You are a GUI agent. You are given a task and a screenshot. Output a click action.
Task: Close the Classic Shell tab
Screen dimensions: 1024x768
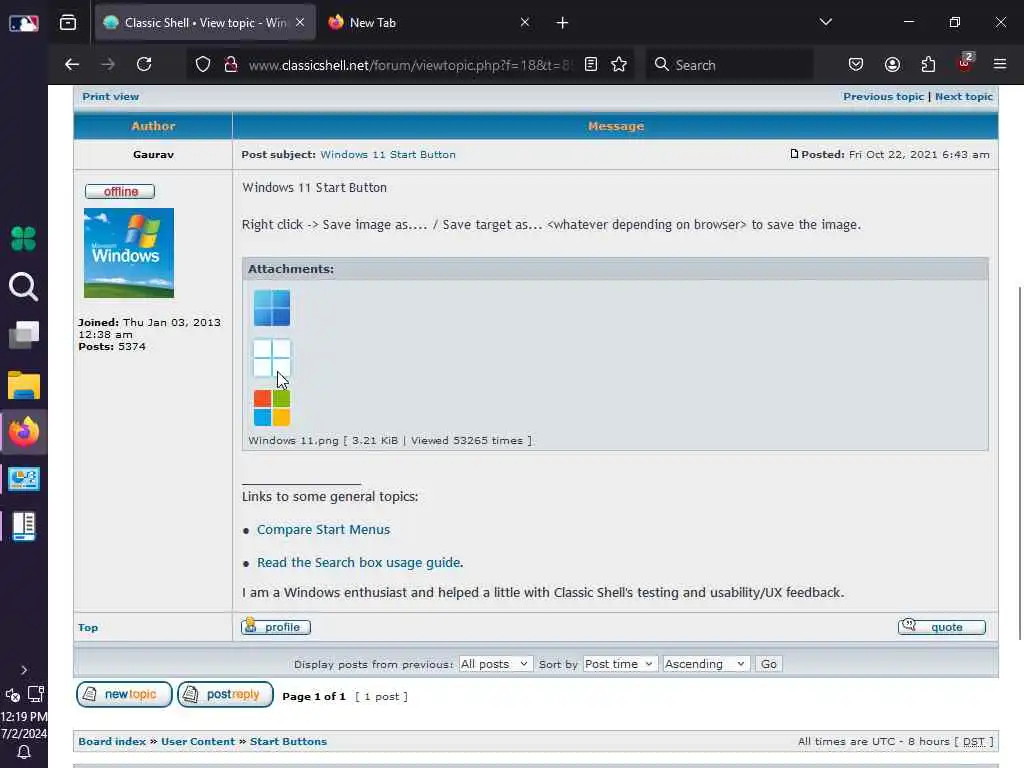[x=300, y=23]
